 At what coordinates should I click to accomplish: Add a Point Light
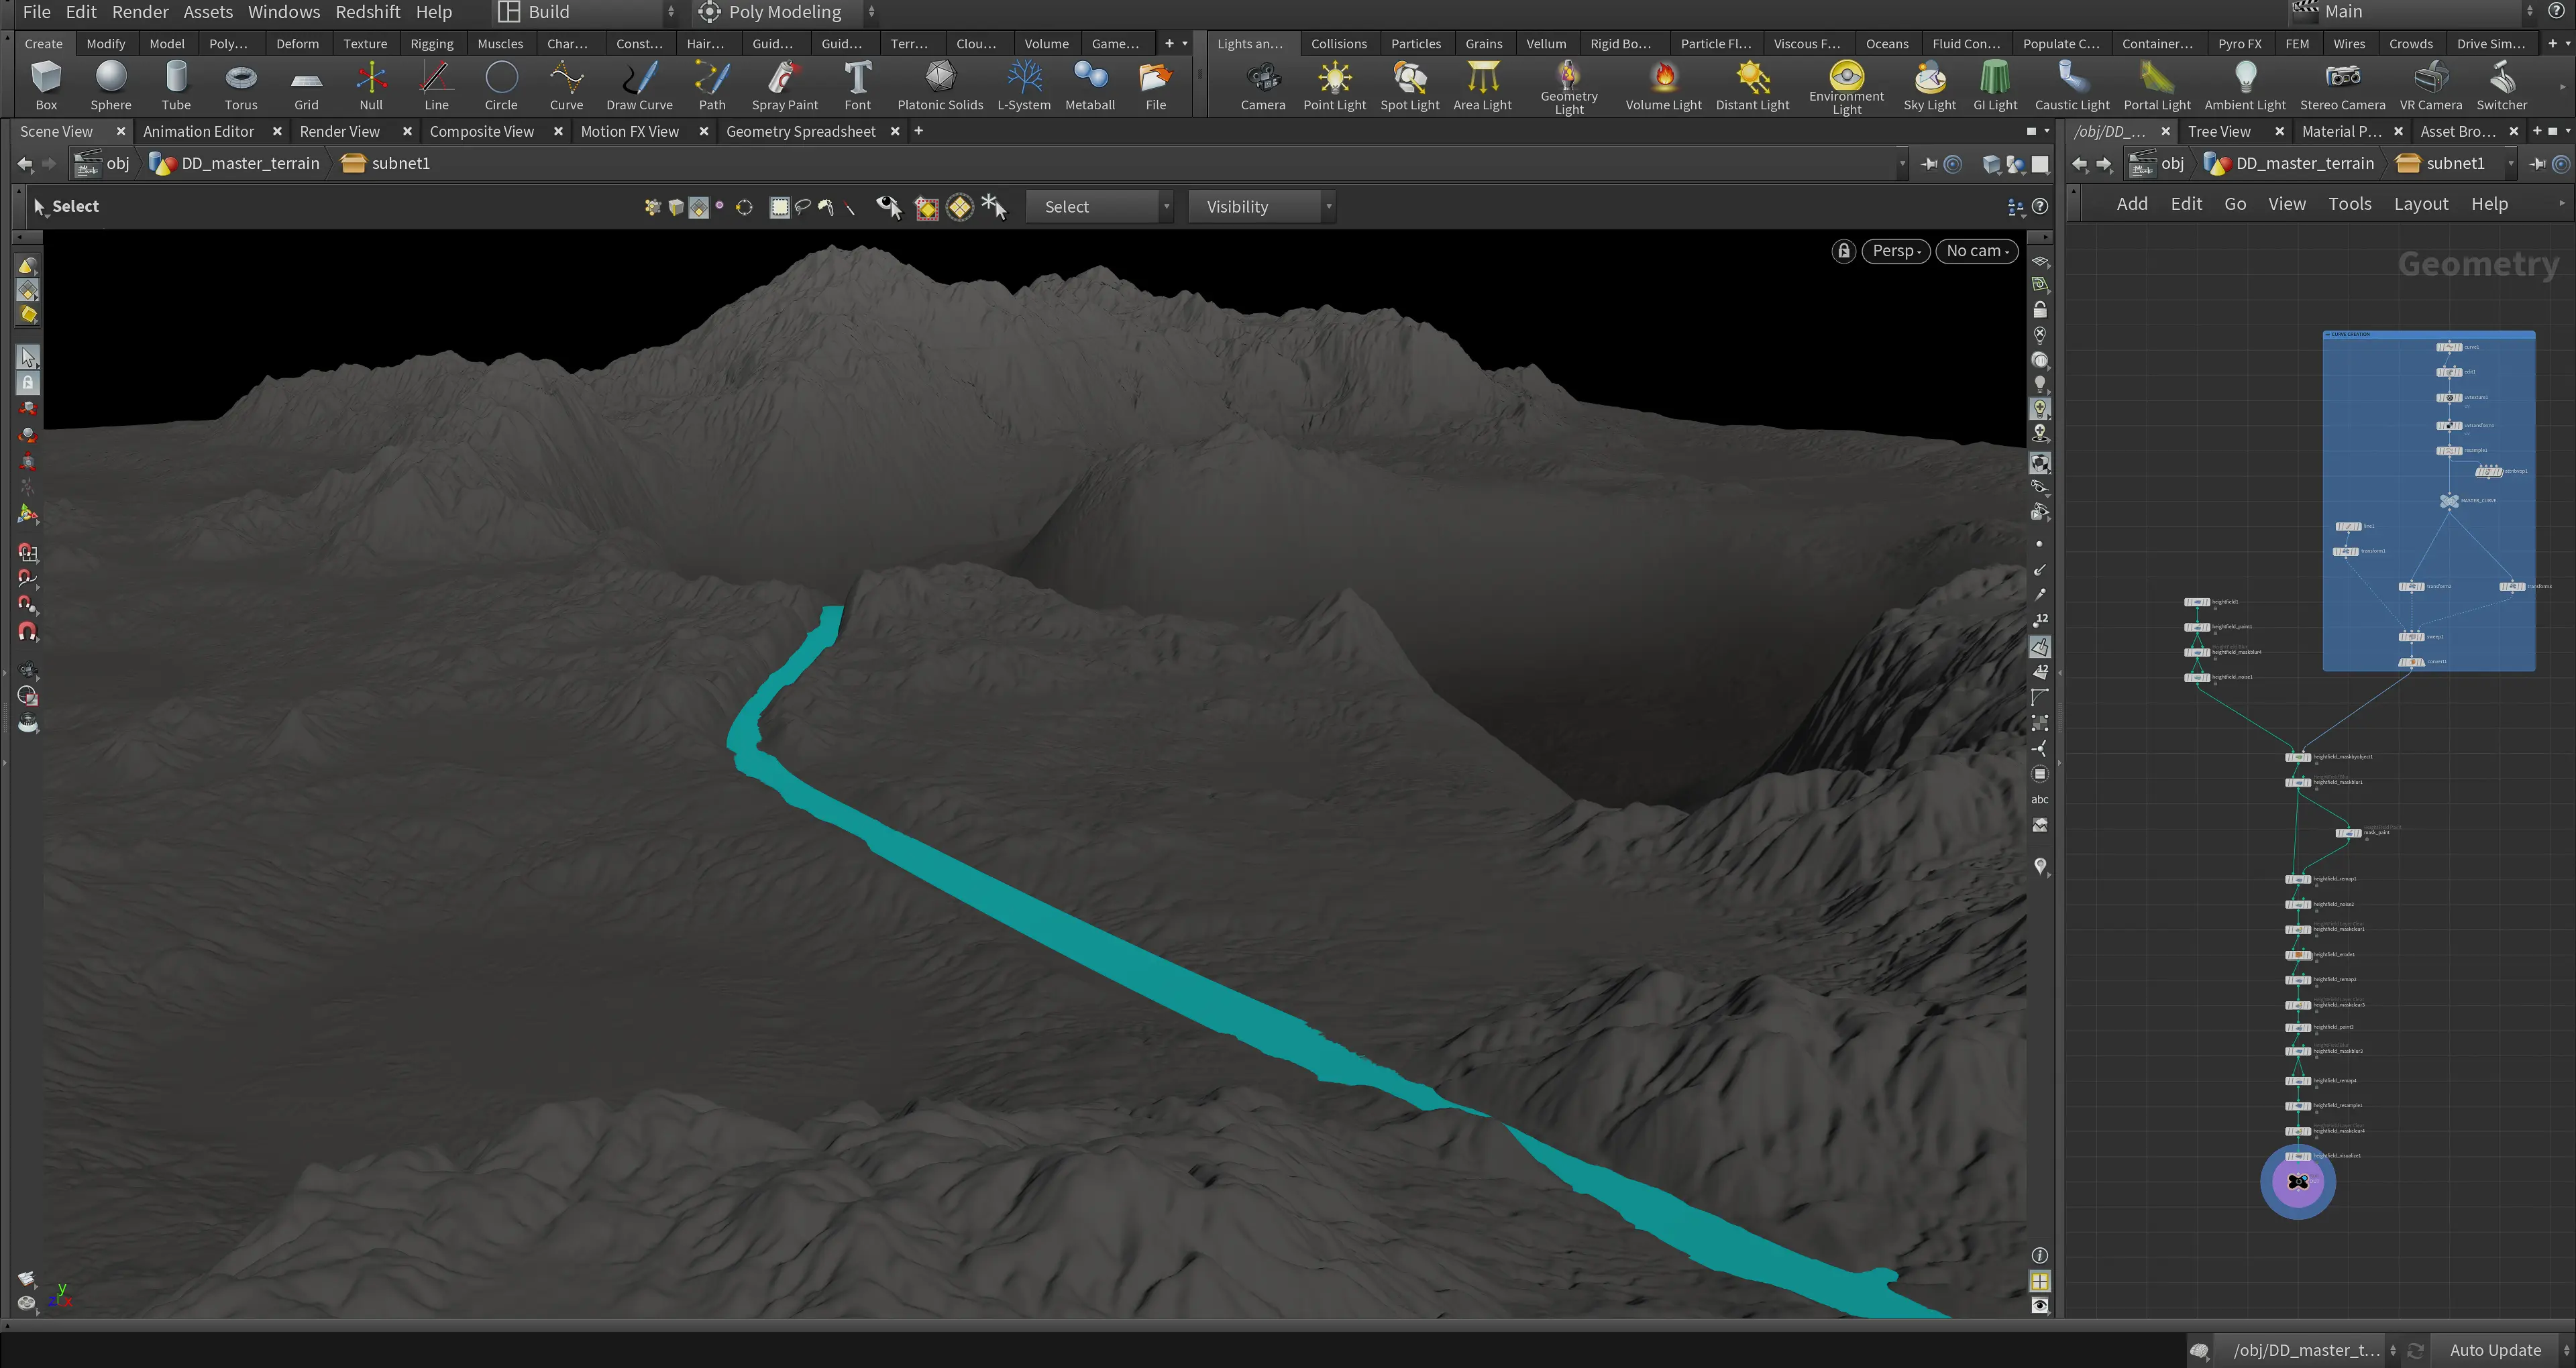pyautogui.click(x=1334, y=86)
